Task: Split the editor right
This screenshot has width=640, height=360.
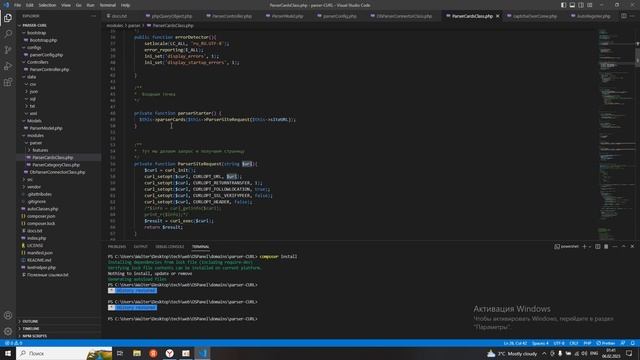Action: (624, 16)
